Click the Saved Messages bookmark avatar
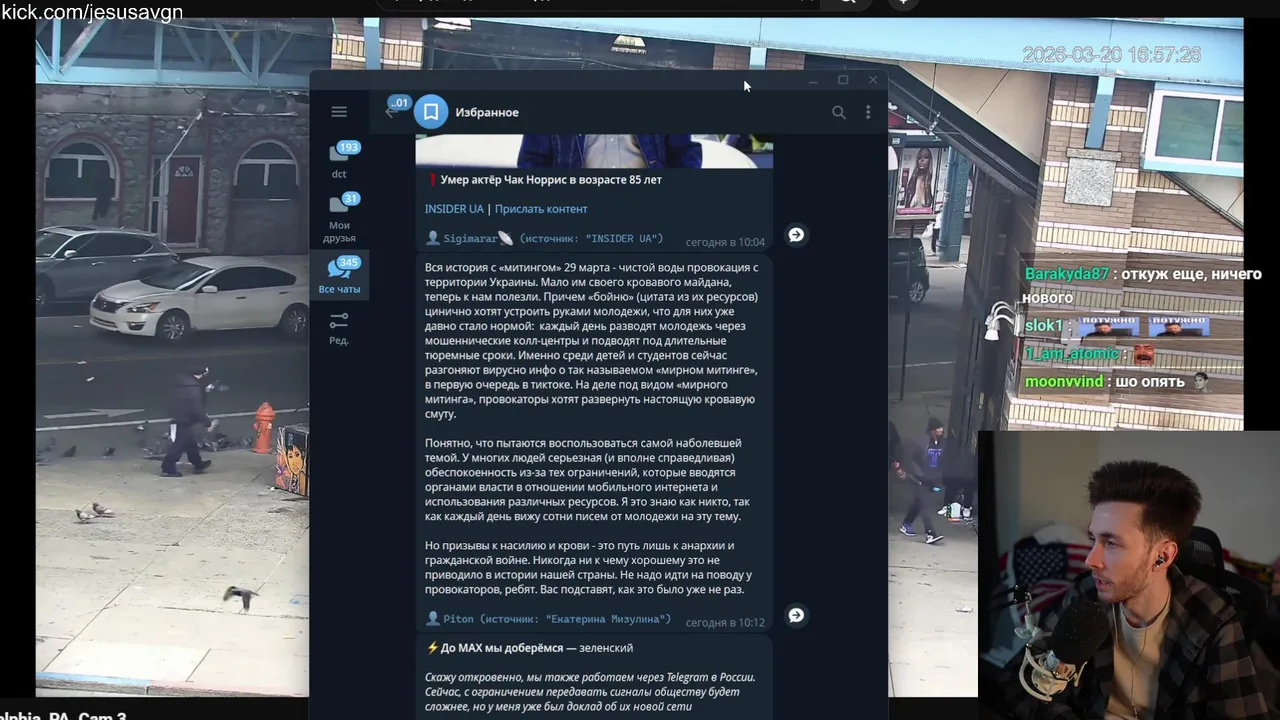This screenshot has width=1280, height=720. click(431, 112)
